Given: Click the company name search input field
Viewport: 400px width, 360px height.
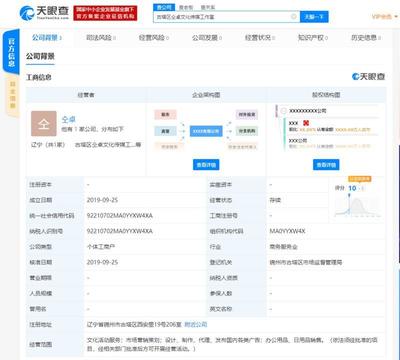Looking at the screenshot, I should tap(227, 17).
